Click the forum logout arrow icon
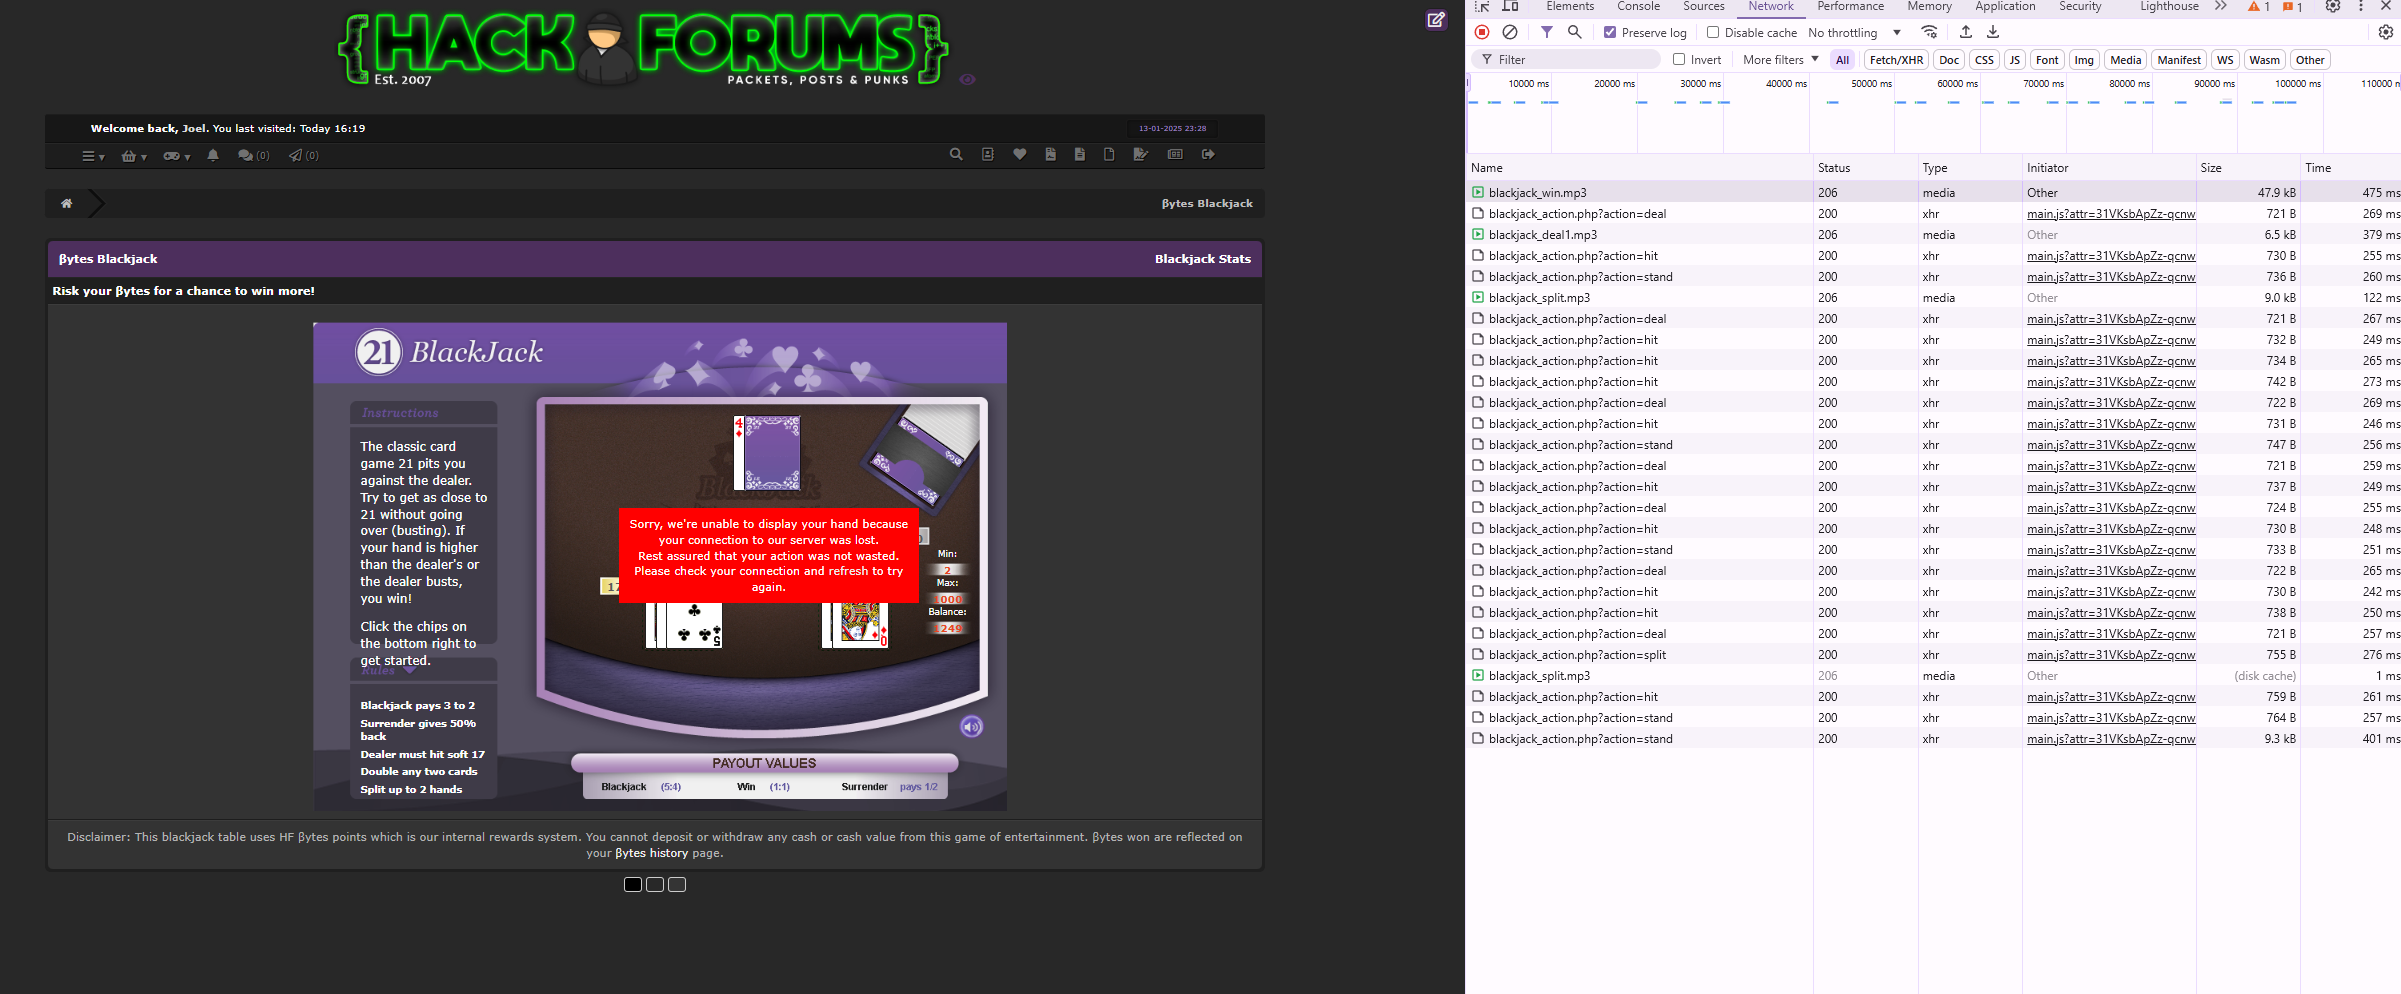 click(x=1208, y=154)
